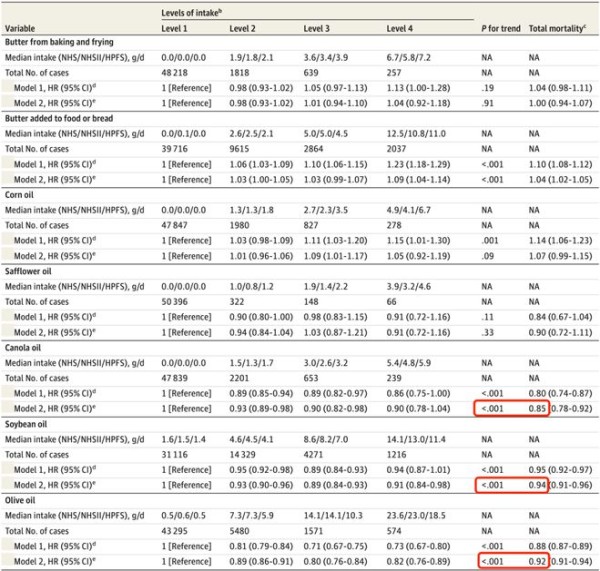This screenshot has width=600, height=571.
Task: Click the hazard ratio "0.94 (0.87-1.01)"
Action: 418,470
